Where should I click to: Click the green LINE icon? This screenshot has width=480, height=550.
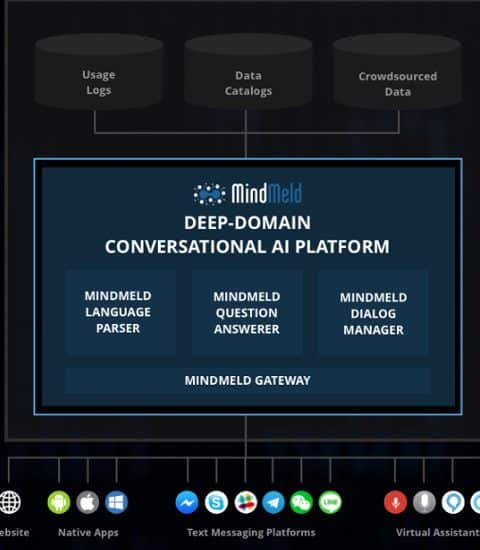(330, 502)
